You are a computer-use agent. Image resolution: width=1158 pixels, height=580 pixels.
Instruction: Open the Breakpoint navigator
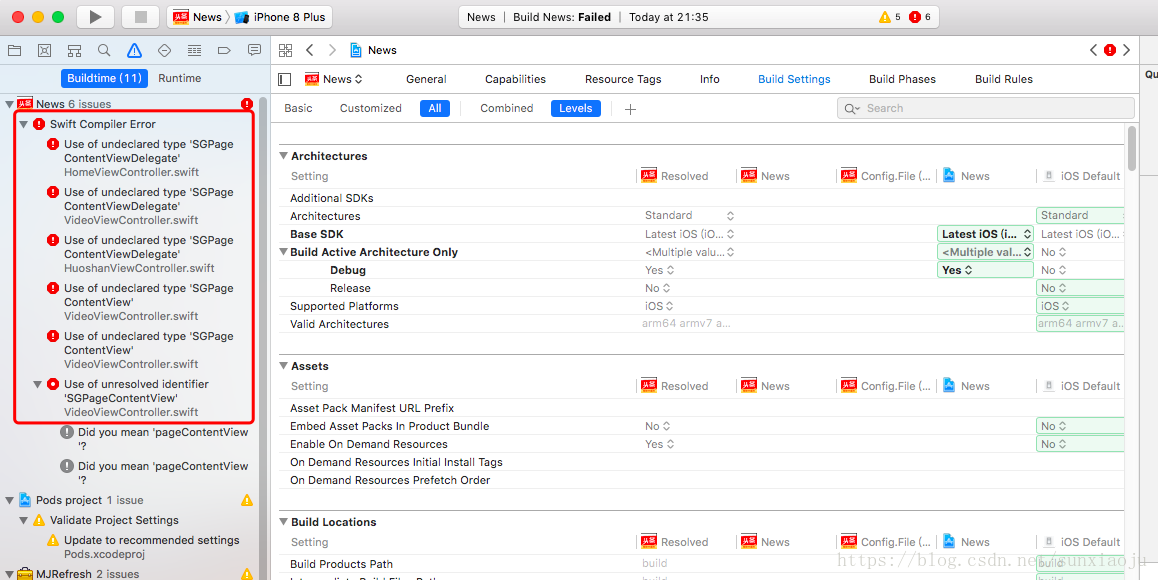(x=225, y=50)
